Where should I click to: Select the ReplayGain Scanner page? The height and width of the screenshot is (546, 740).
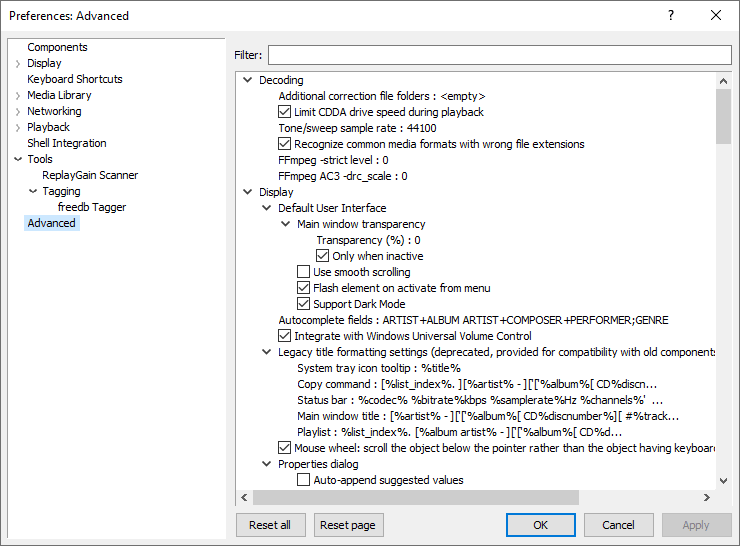(x=90, y=175)
